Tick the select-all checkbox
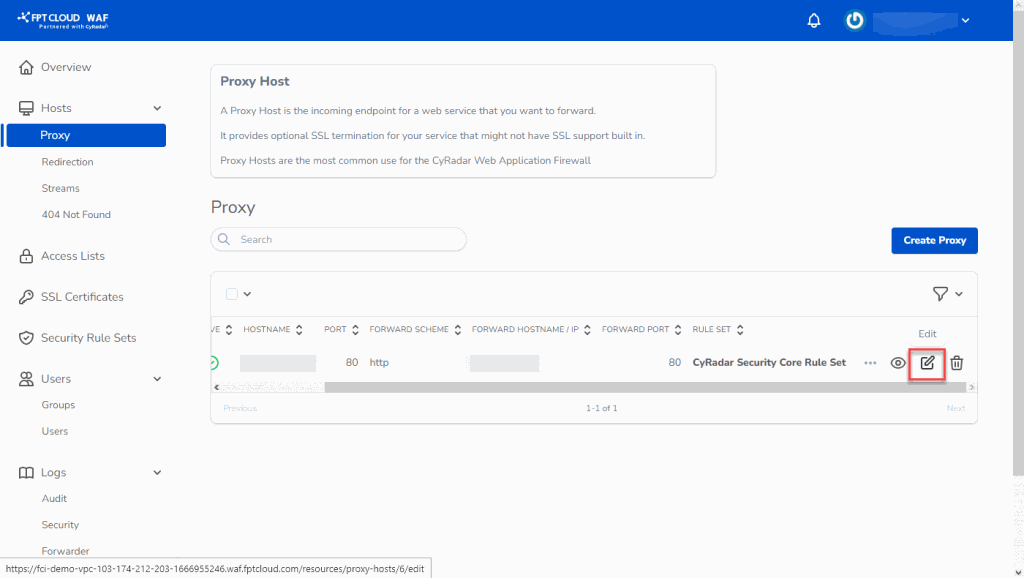The width and height of the screenshot is (1024, 578). pos(232,294)
